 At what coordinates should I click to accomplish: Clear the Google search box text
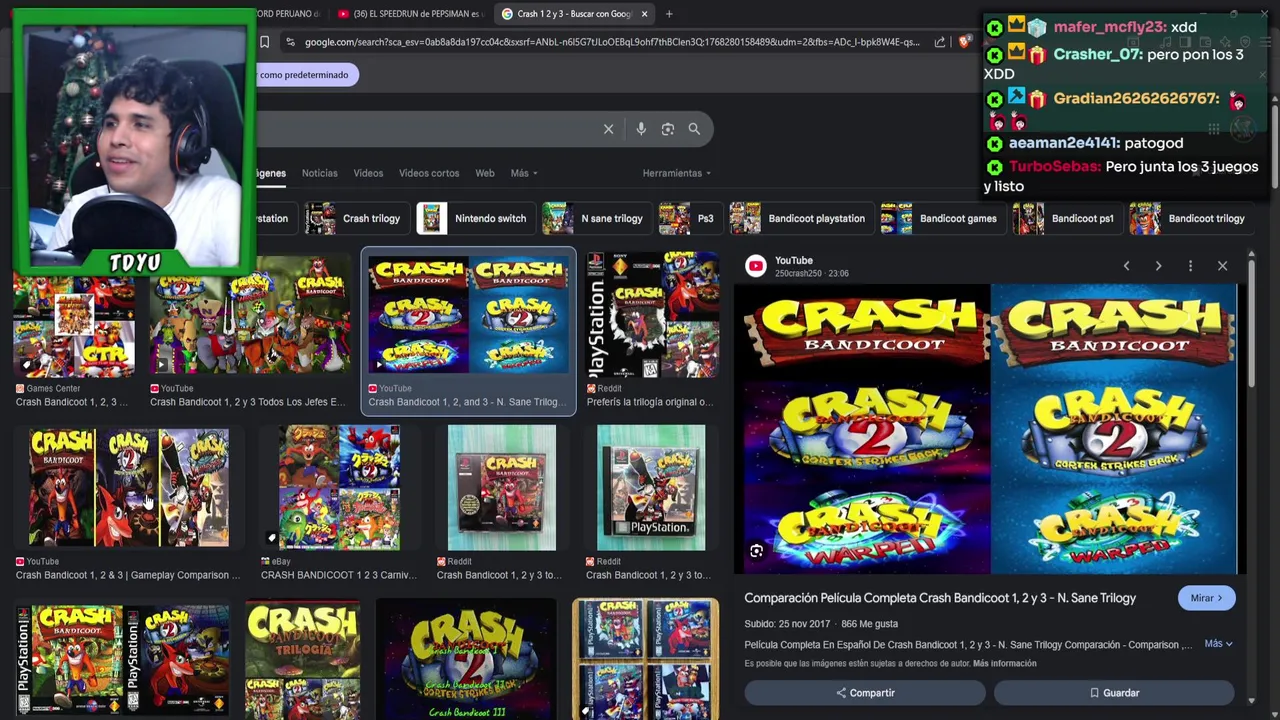[608, 129]
